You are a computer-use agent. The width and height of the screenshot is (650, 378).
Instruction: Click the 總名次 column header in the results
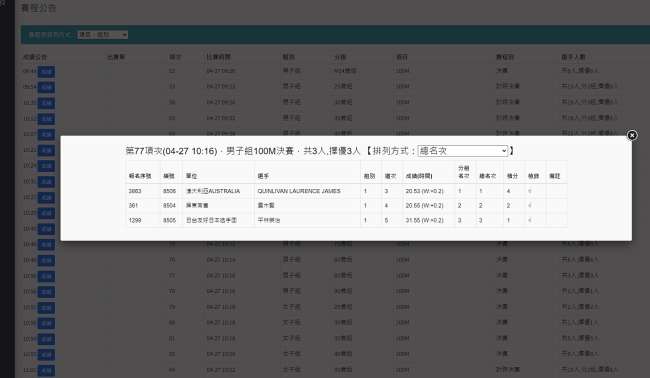tap(488, 176)
